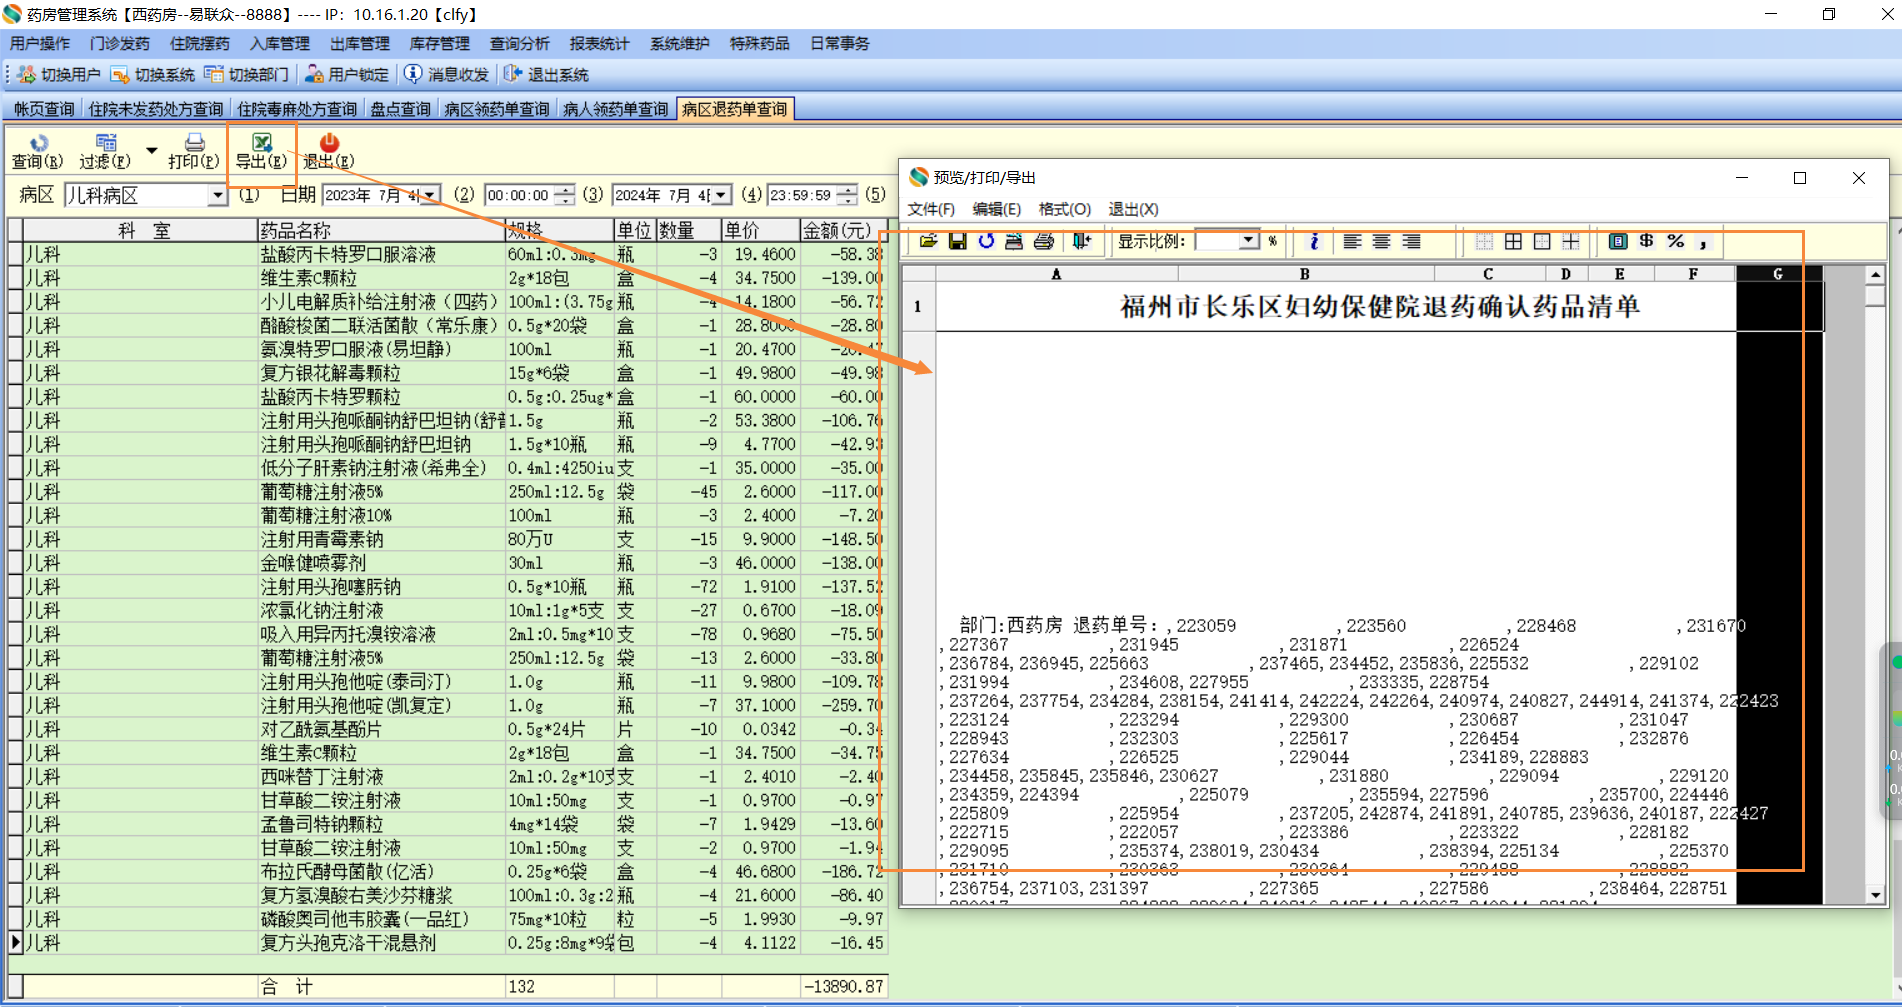Open the 门诊发药 menu
This screenshot has width=1902, height=1007.
[120, 43]
